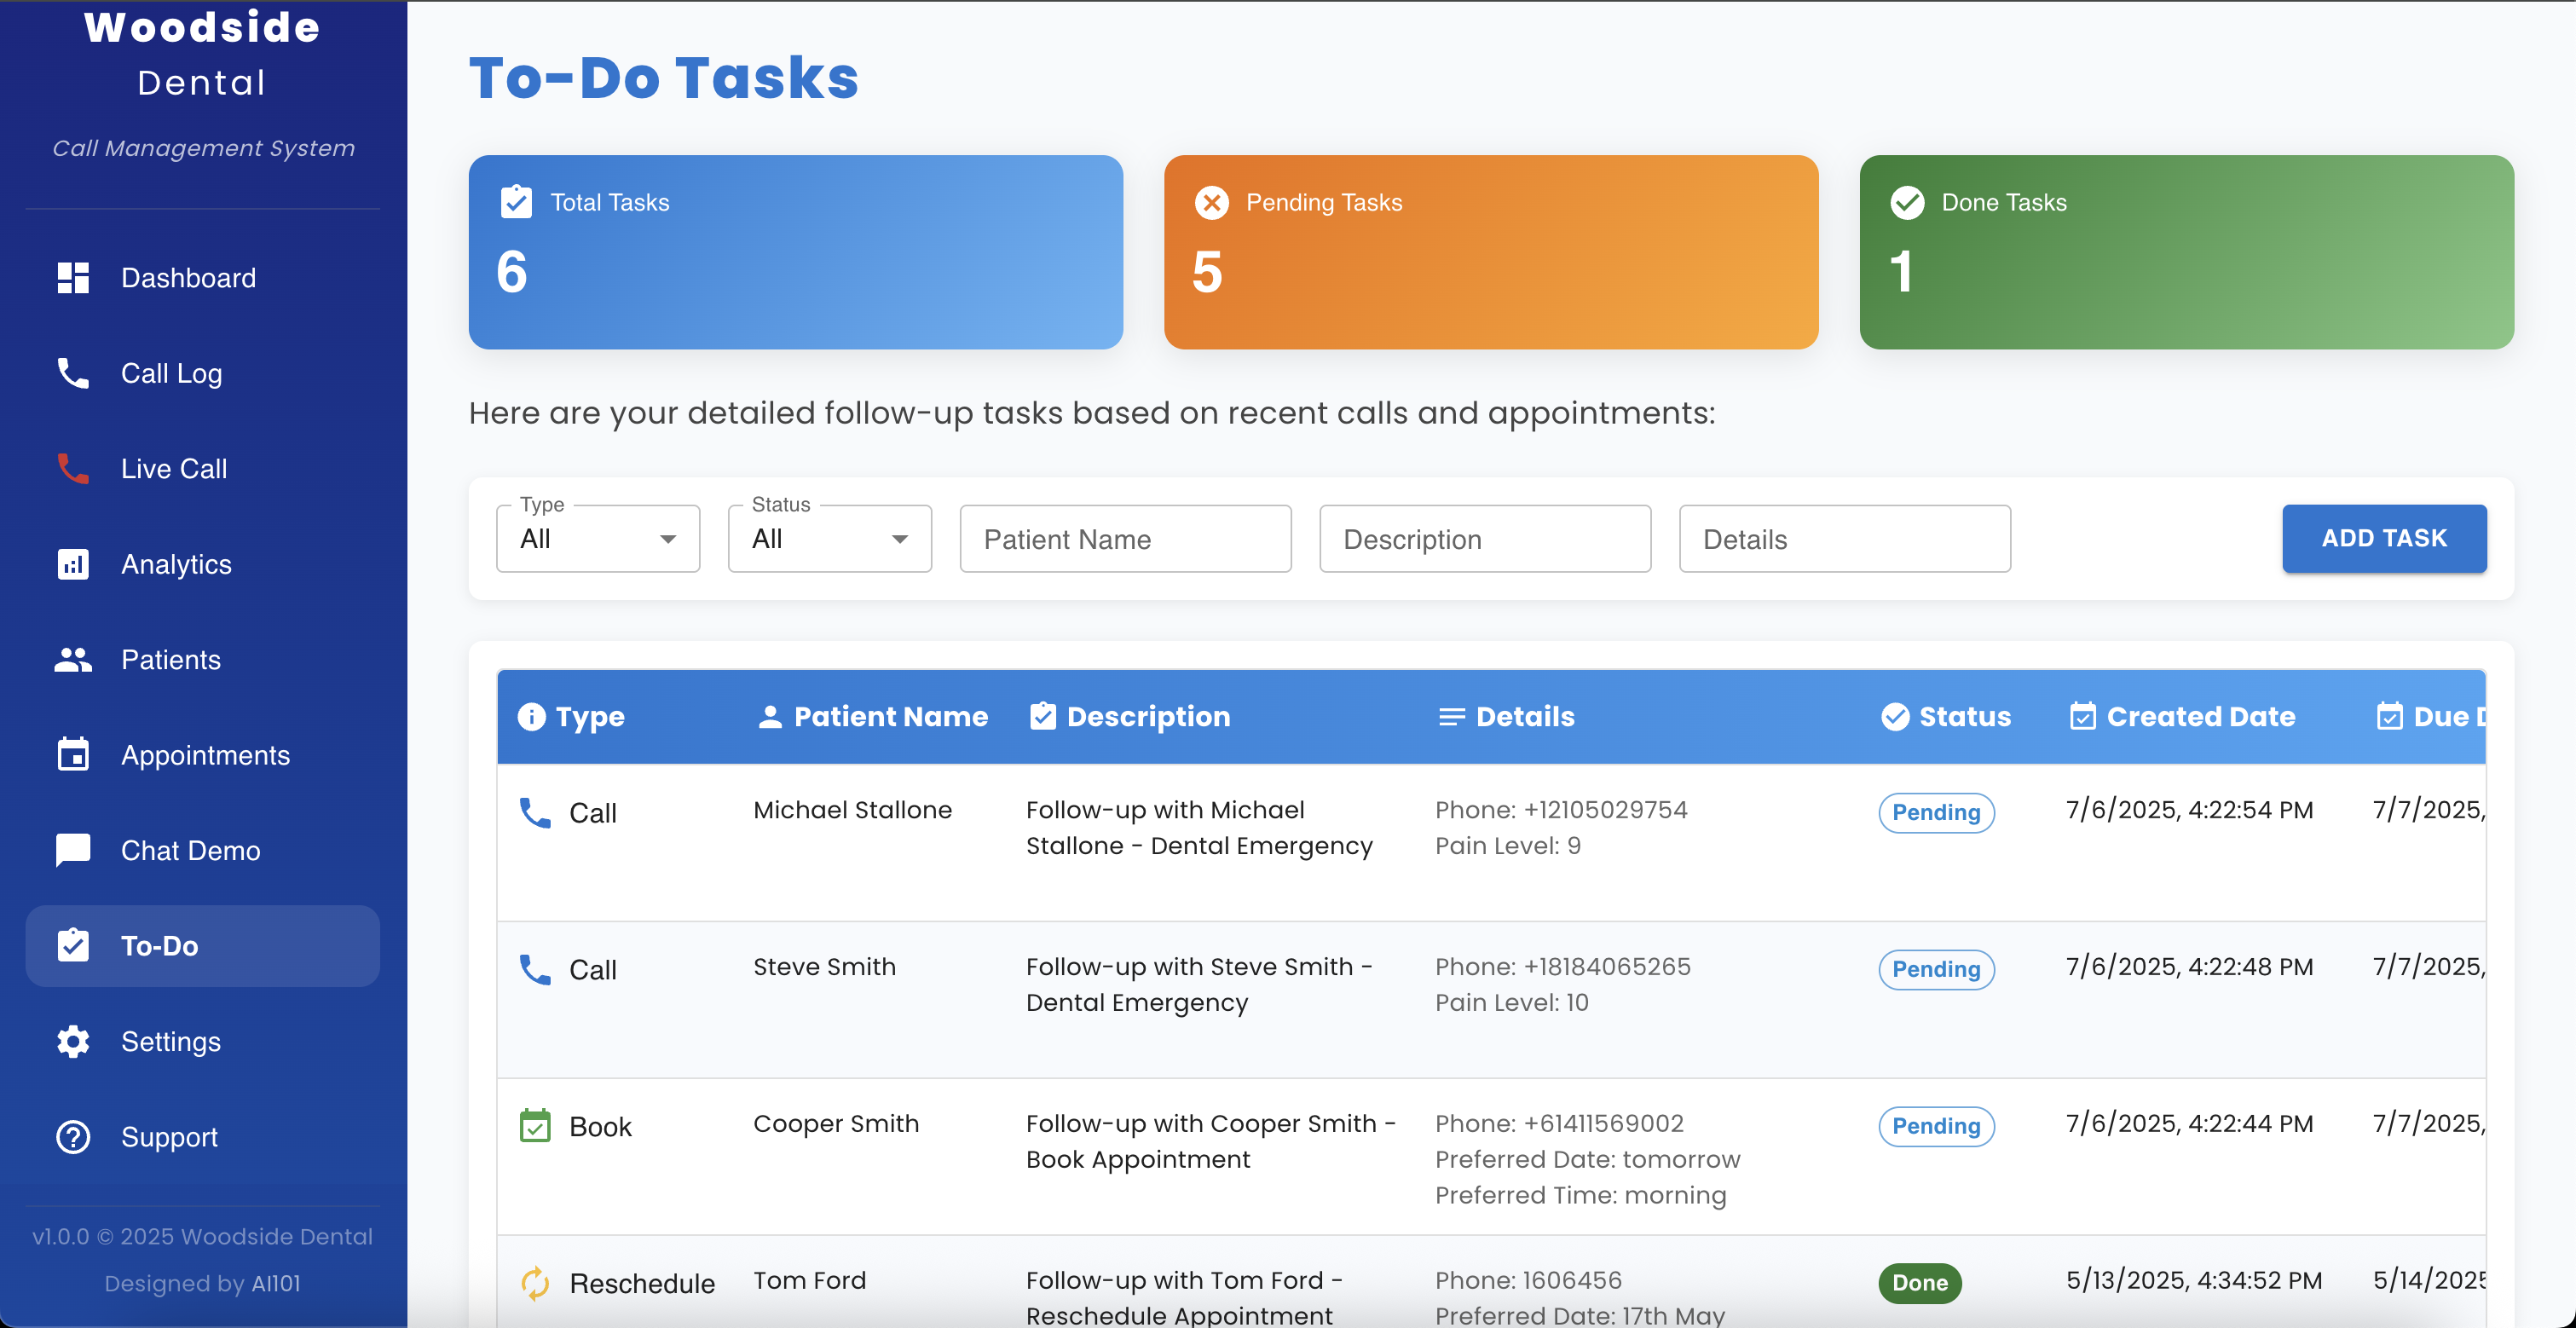Select the To-Do sidebar item
The width and height of the screenshot is (2576, 1328).
coord(203,946)
